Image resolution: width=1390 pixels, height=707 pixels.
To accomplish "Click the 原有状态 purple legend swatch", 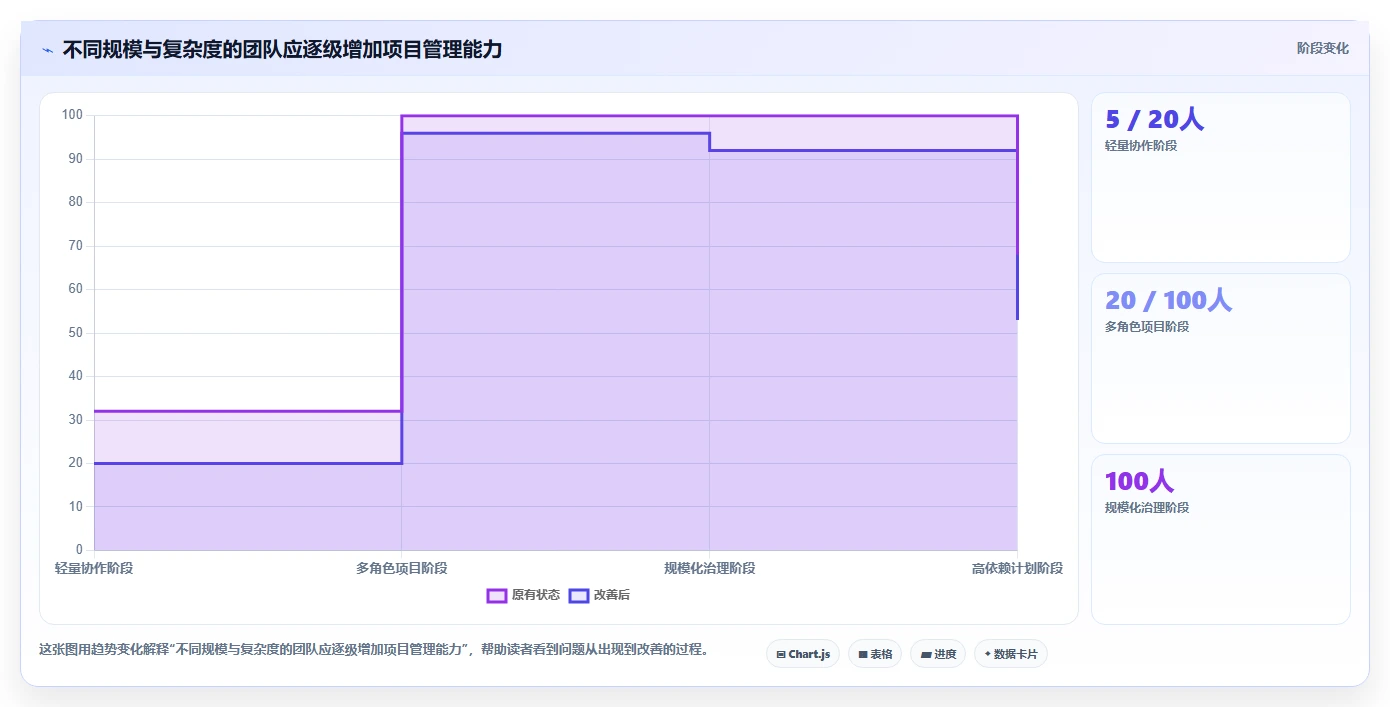I will click(x=496, y=595).
